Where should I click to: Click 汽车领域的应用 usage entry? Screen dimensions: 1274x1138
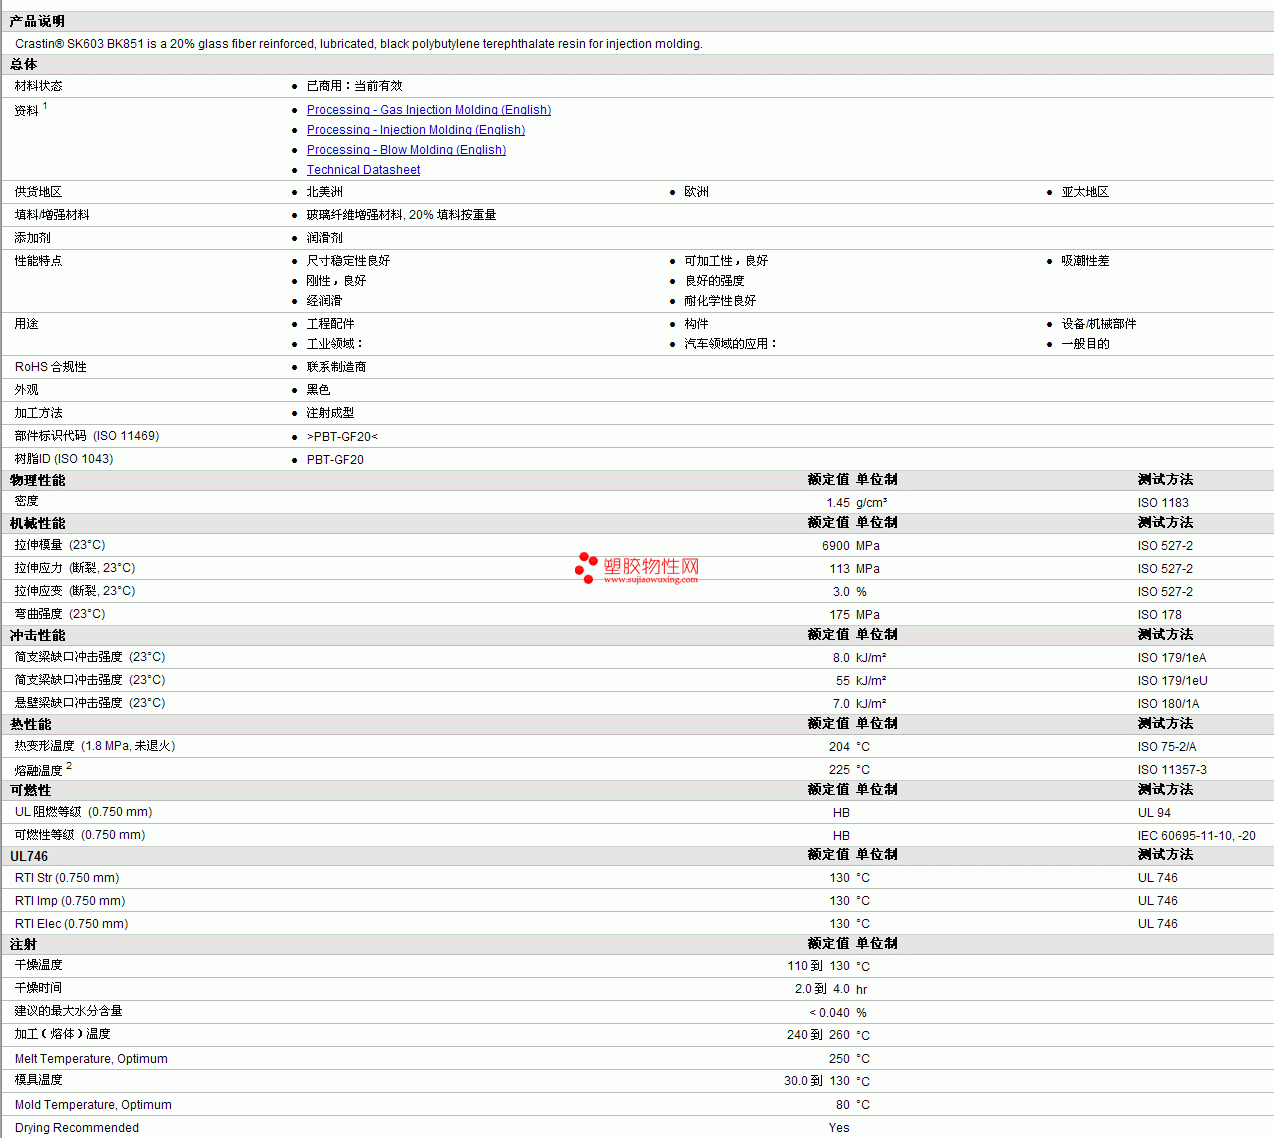[x=730, y=344]
